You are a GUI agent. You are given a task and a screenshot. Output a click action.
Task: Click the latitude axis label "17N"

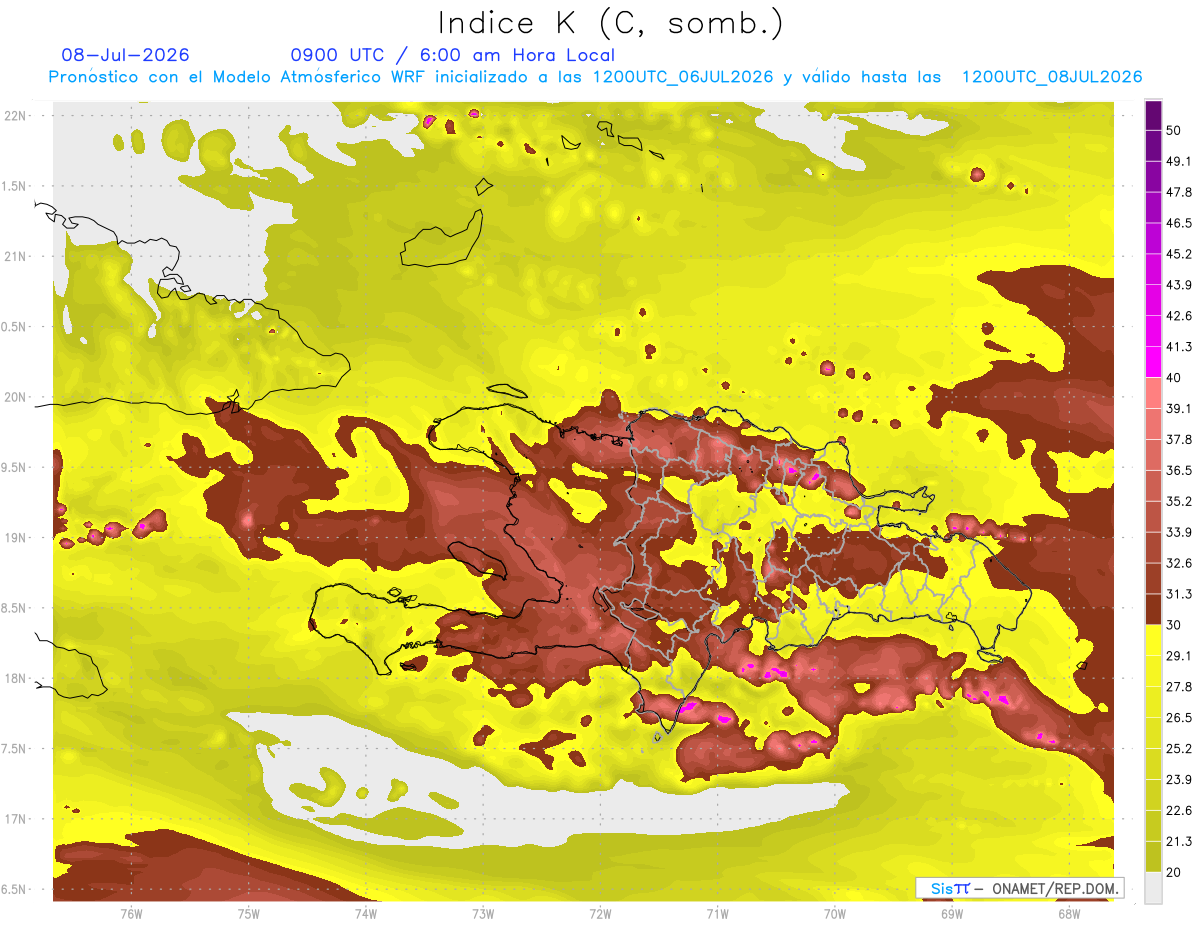(17, 820)
